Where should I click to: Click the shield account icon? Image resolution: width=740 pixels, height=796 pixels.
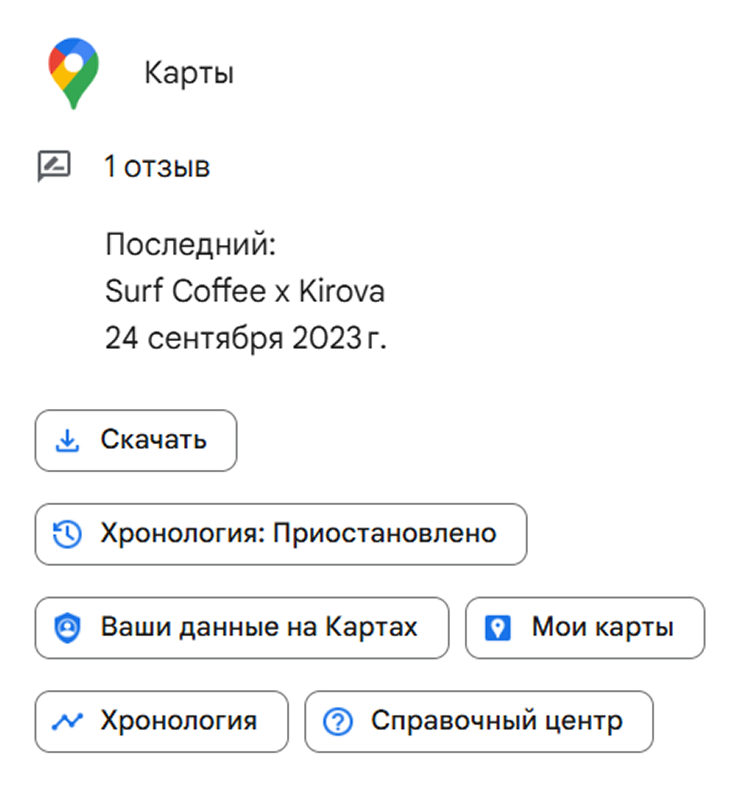pyautogui.click(x=67, y=628)
